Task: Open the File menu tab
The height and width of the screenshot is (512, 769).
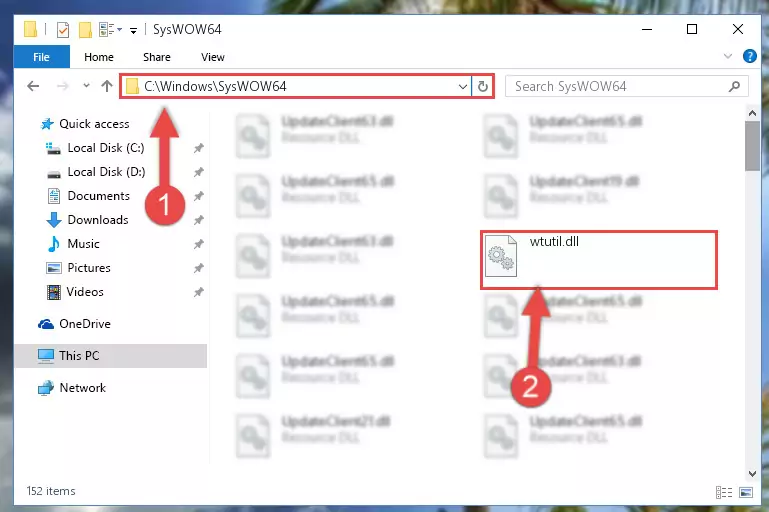Action: pyautogui.click(x=42, y=57)
